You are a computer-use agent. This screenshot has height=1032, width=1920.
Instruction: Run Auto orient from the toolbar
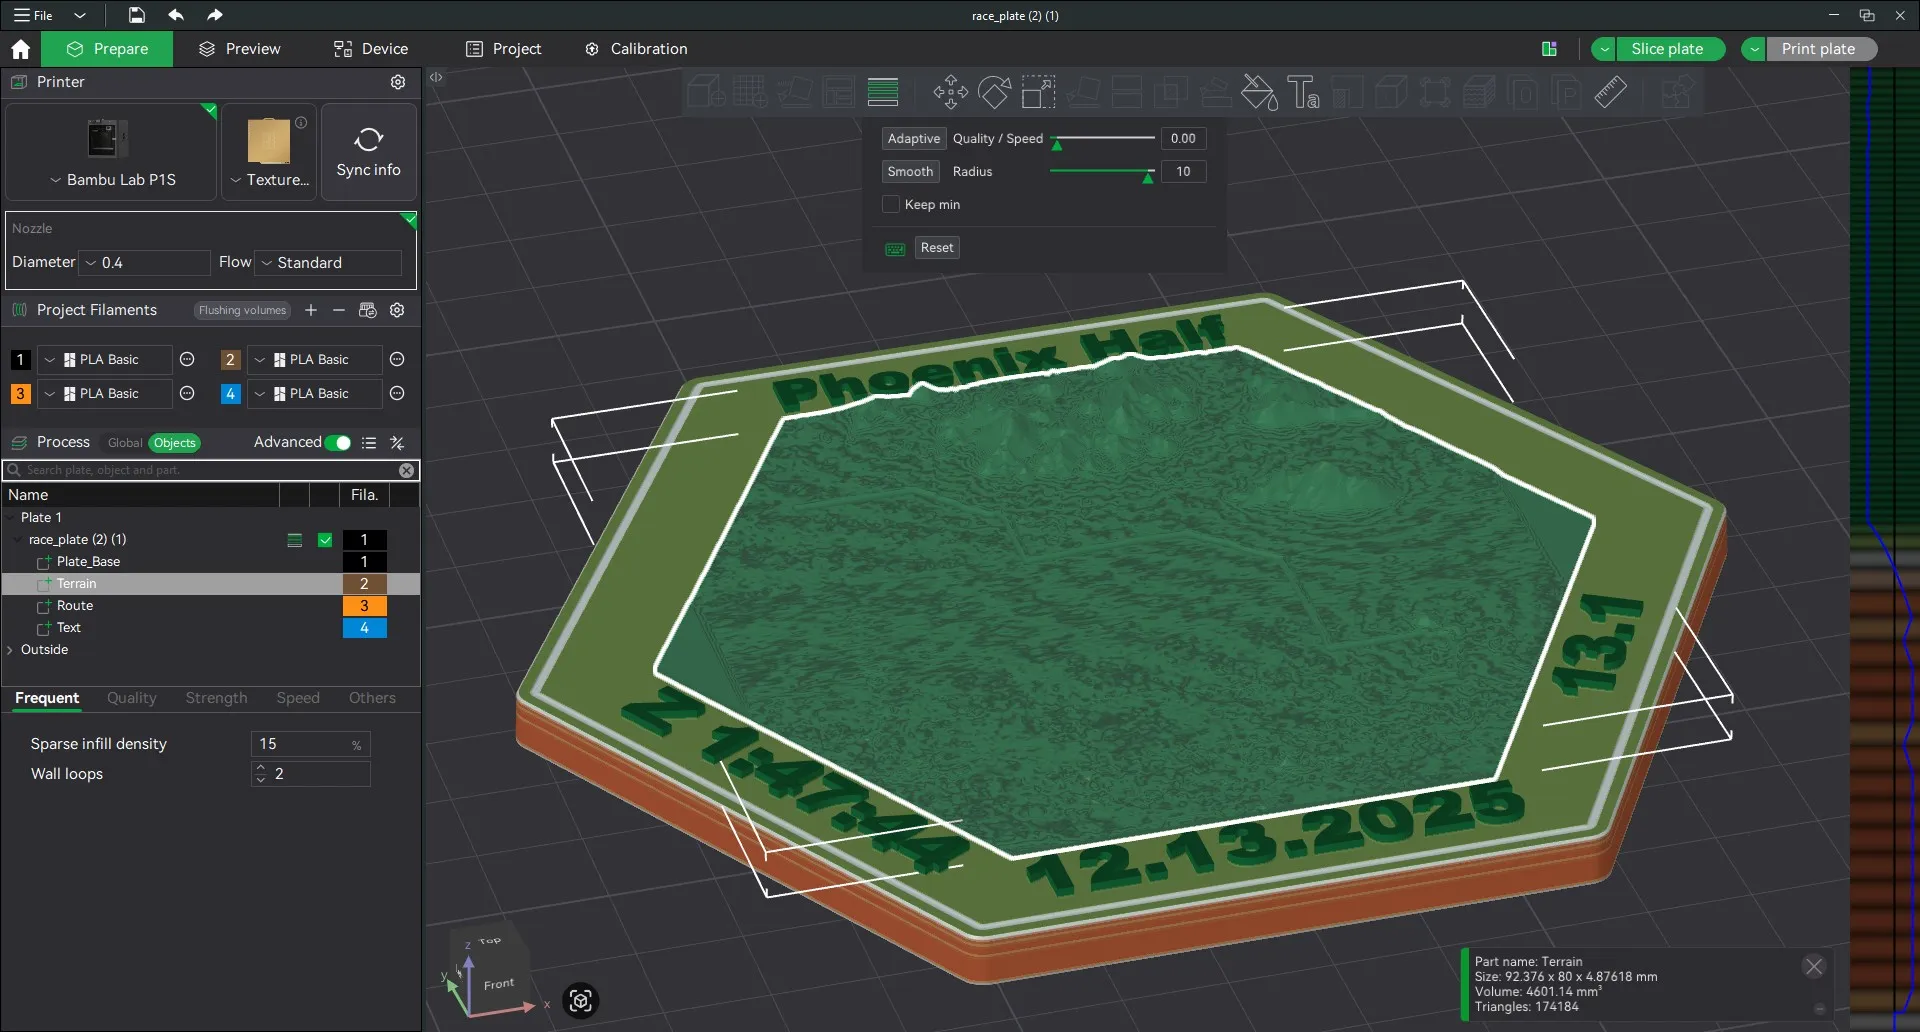794,93
